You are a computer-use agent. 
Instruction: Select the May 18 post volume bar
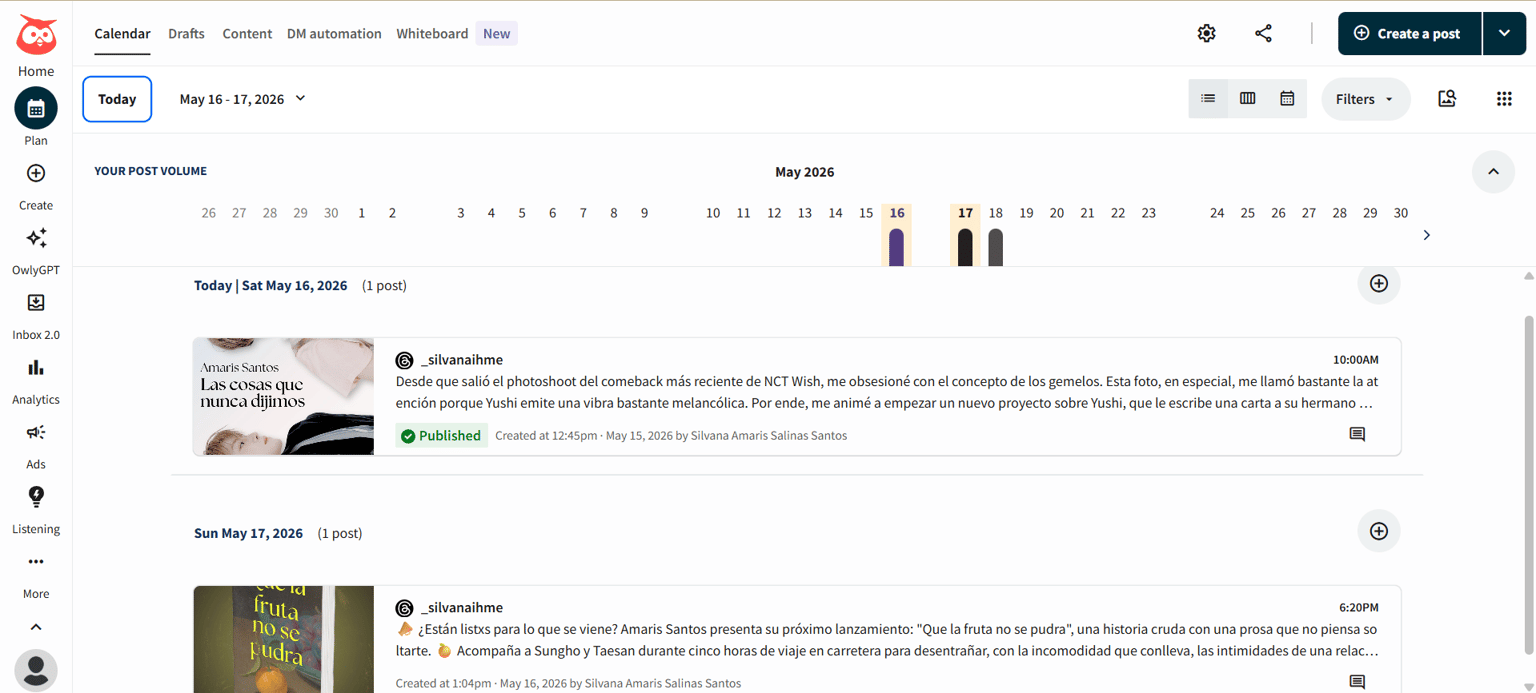[995, 247]
